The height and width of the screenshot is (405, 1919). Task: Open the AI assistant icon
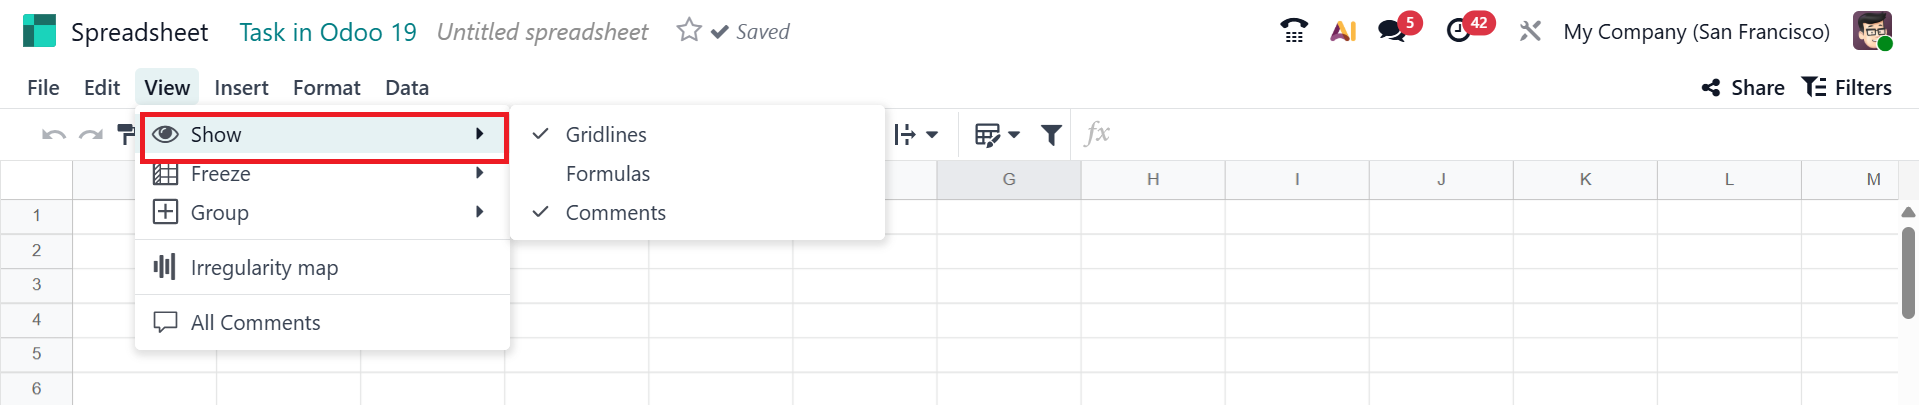(x=1343, y=31)
